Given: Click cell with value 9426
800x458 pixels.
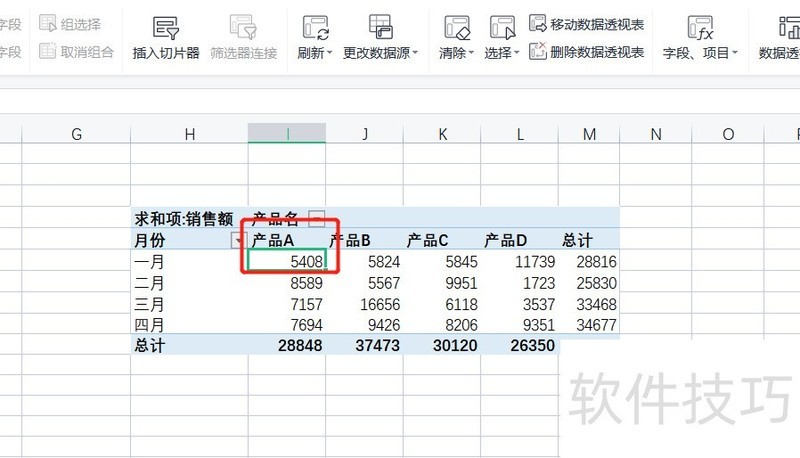Looking at the screenshot, I should (364, 325).
